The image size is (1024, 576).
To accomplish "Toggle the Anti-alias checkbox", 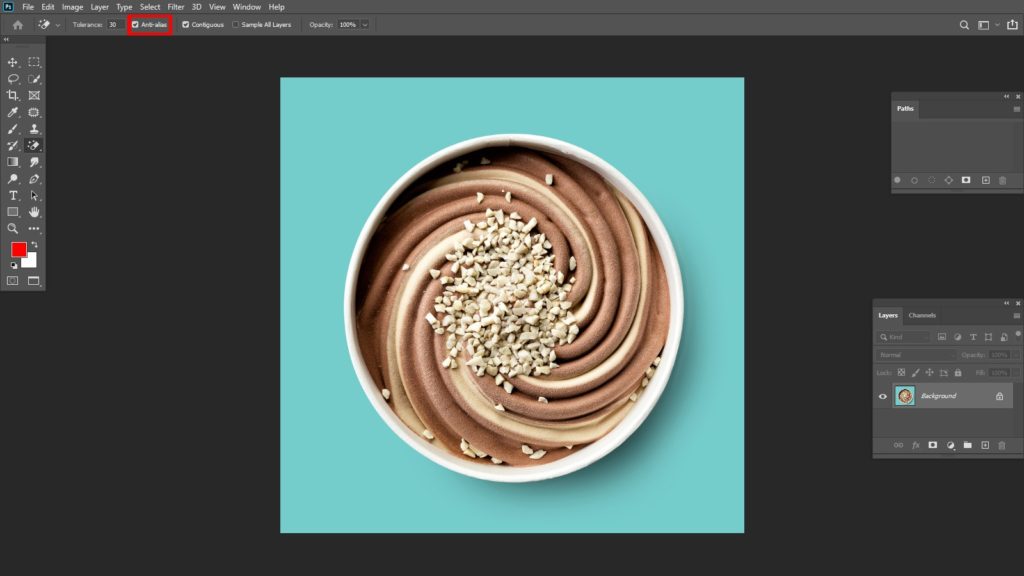I will tap(135, 25).
